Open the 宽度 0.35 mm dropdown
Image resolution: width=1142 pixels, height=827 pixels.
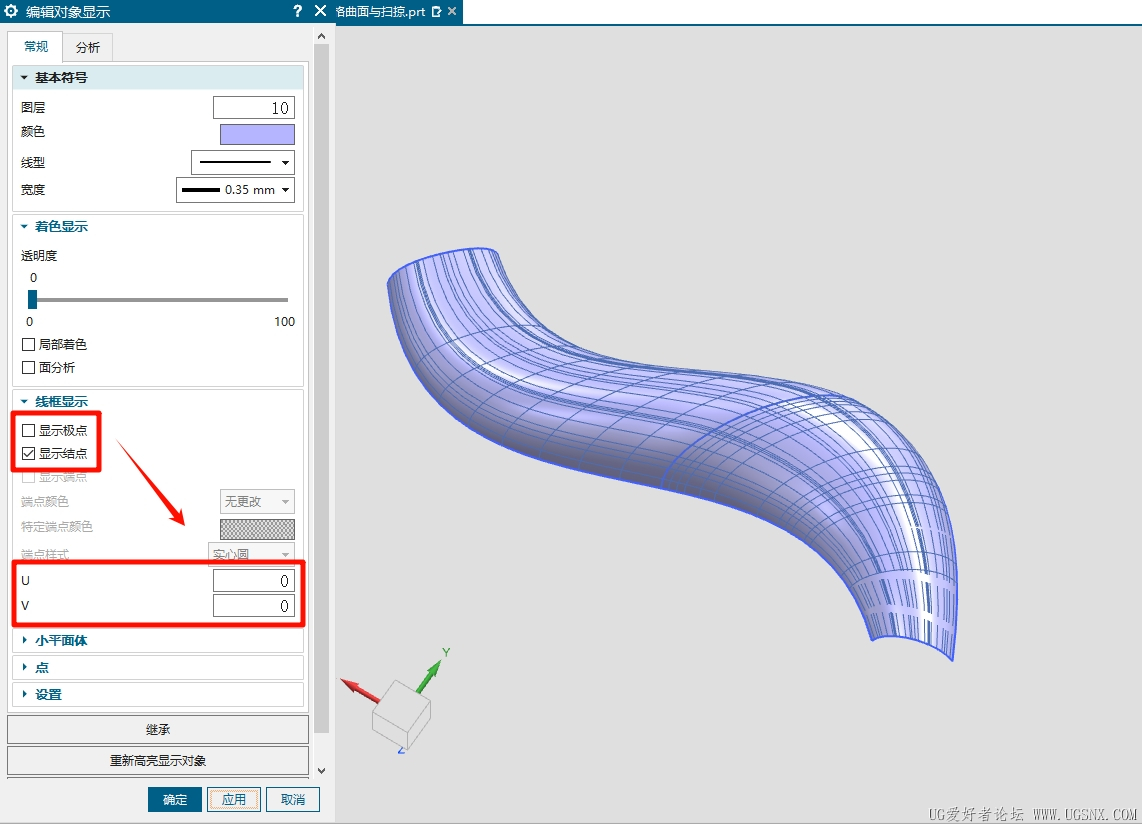[x=235, y=190]
